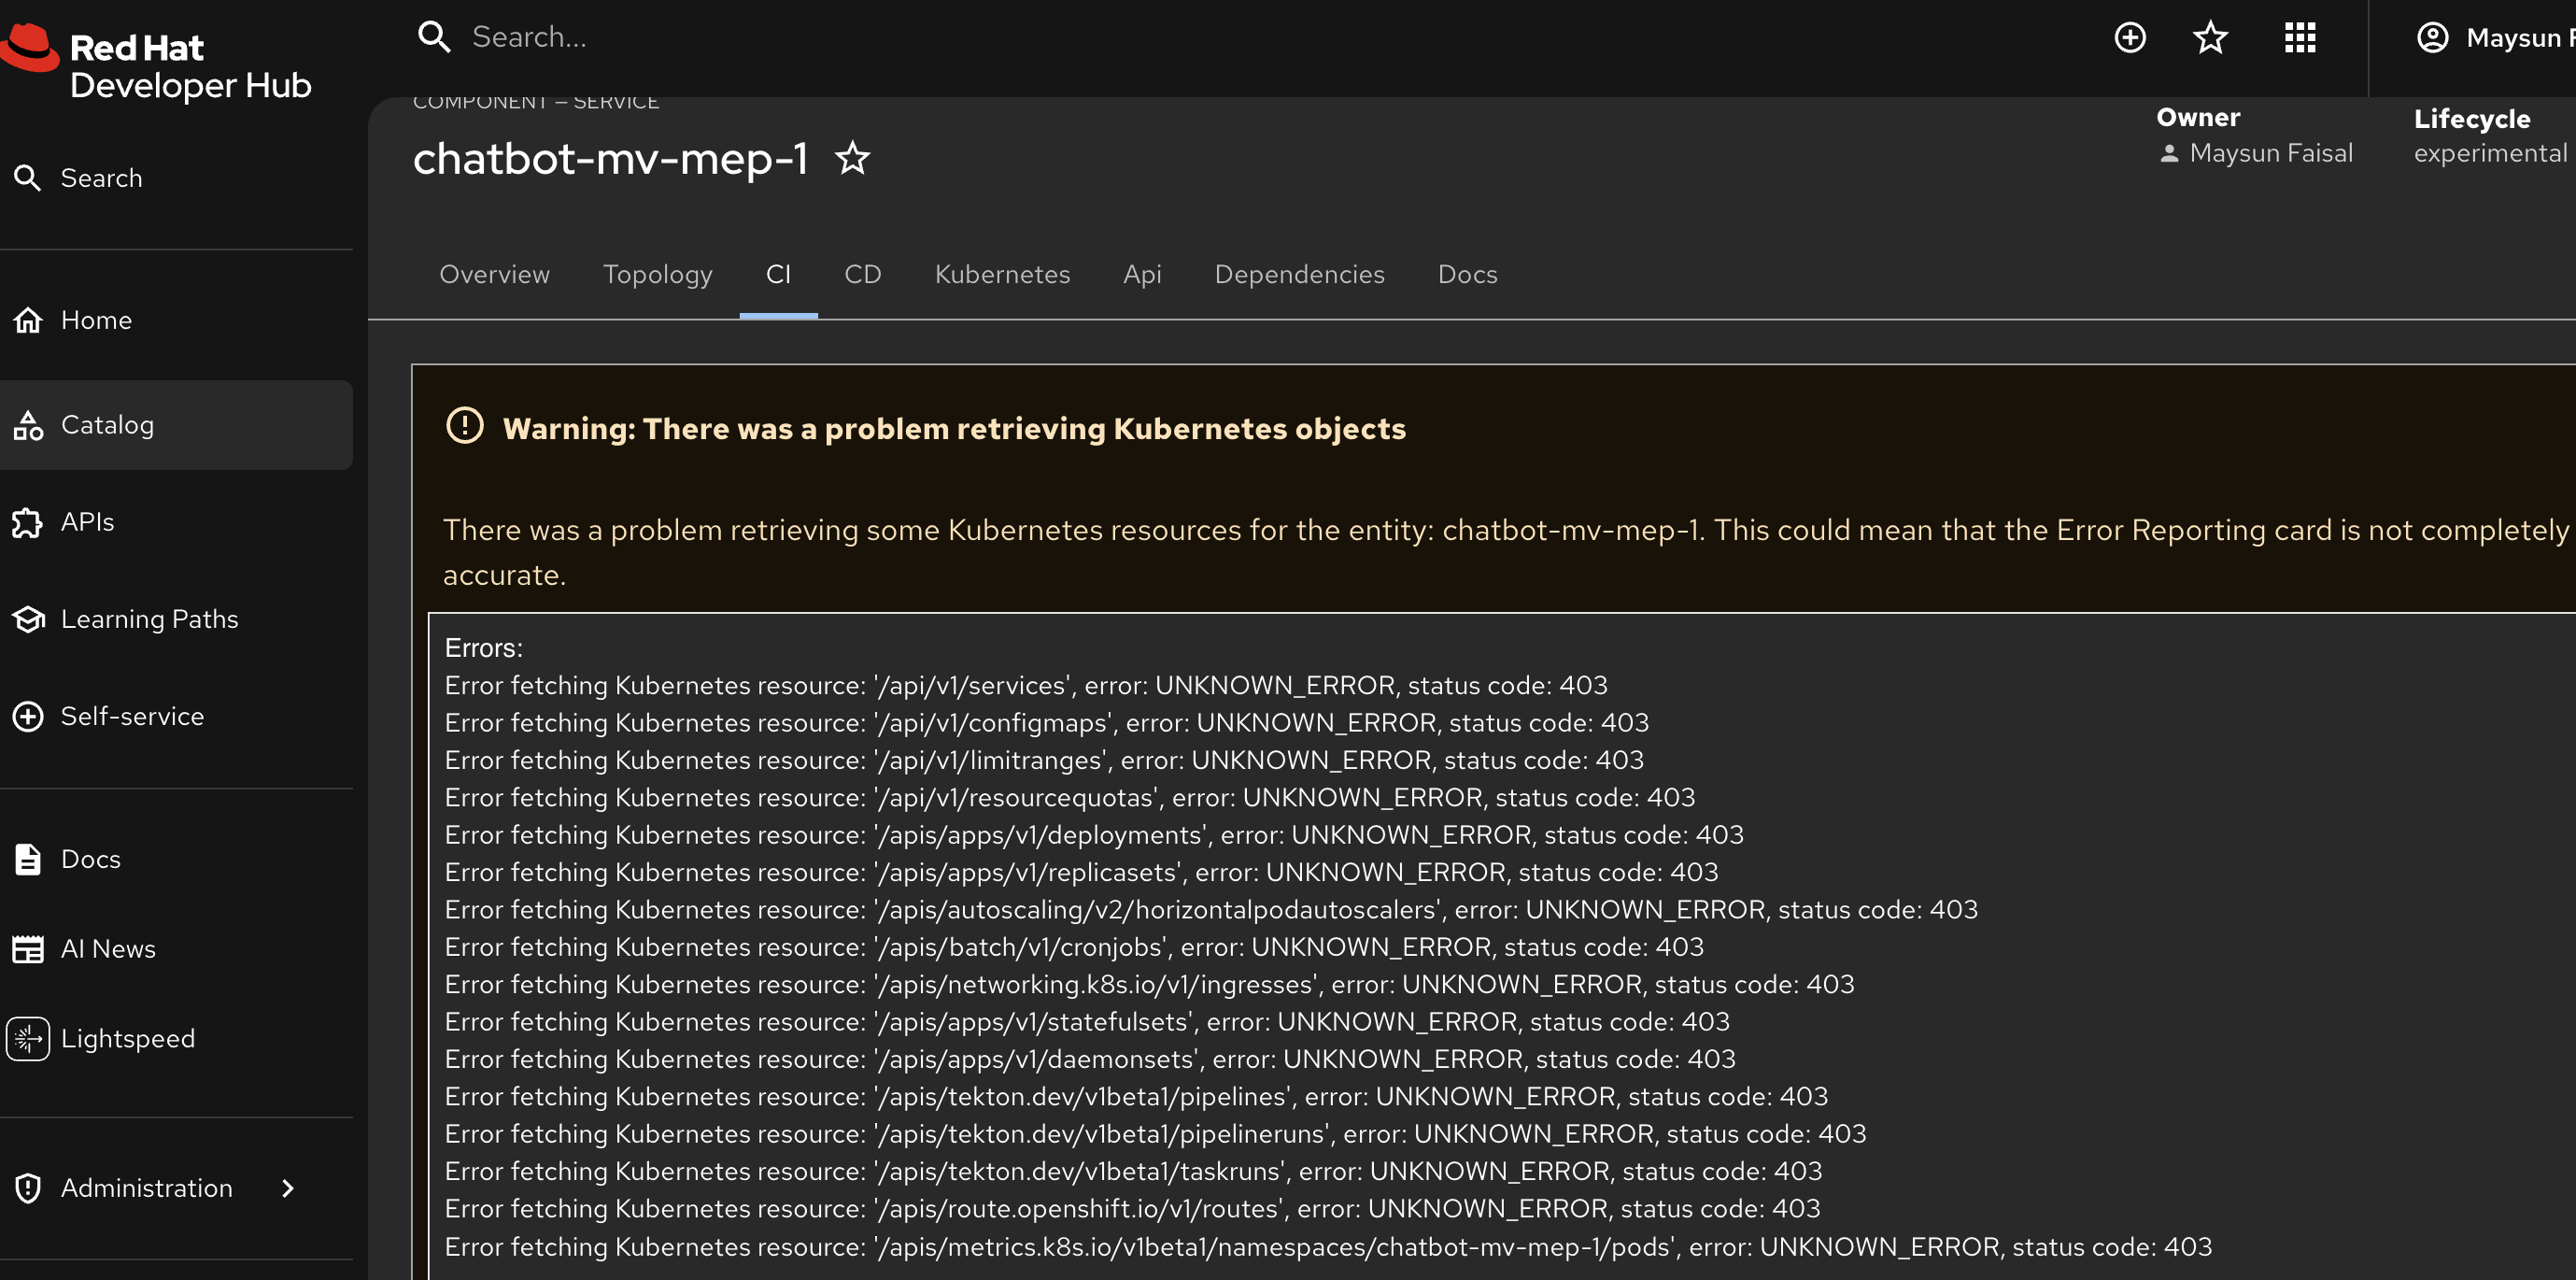Screen dimensions: 2576x1280
Task: Click the create plus icon in top bar
Action: pos(2130,38)
